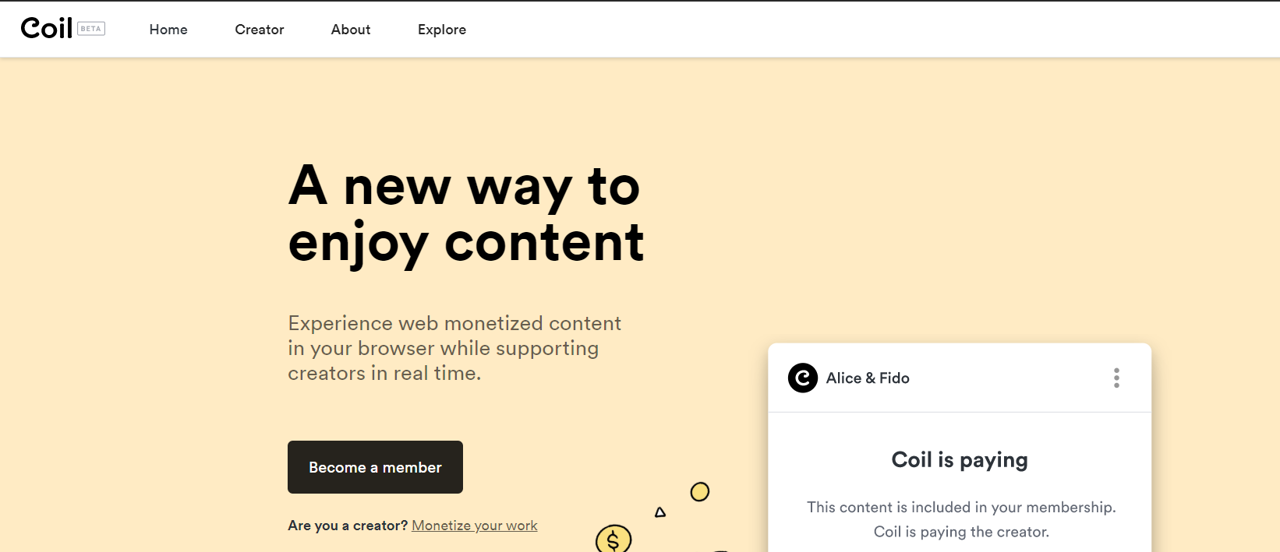Click "This content is included in your membership" text

pos(961,507)
